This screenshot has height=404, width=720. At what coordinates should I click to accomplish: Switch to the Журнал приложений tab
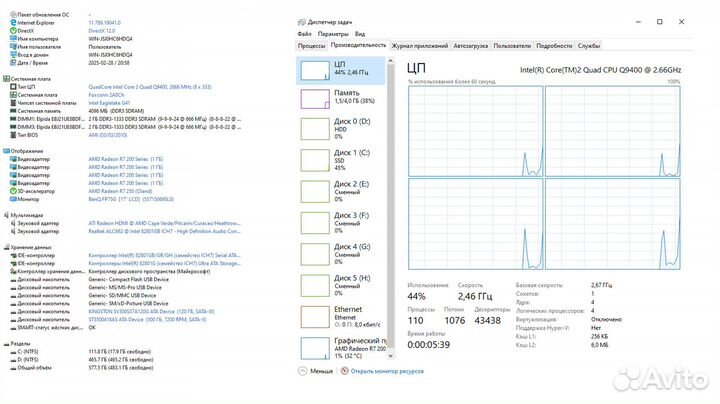420,46
